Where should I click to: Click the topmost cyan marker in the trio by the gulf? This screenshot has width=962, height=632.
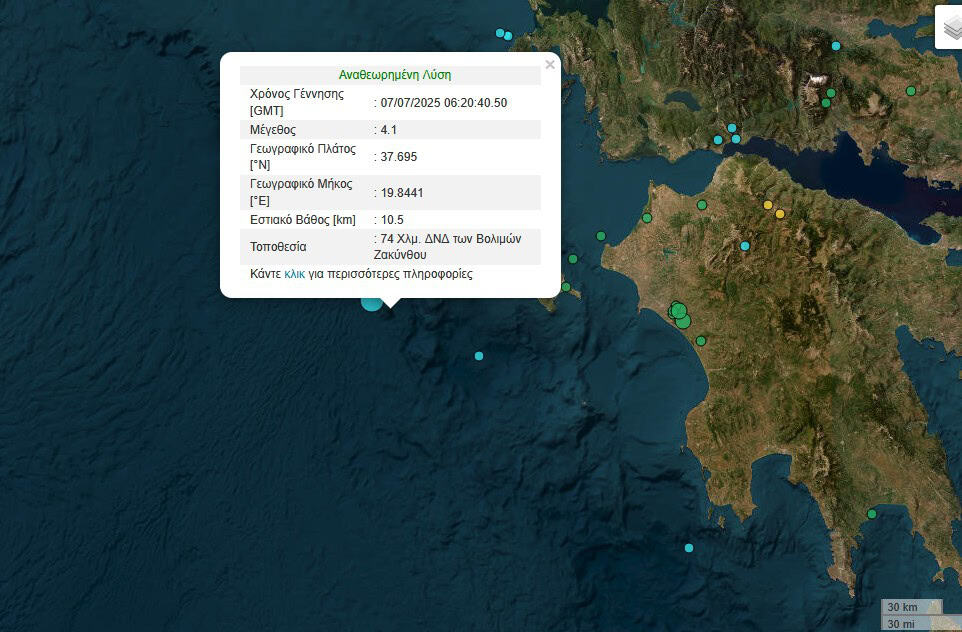click(732, 128)
